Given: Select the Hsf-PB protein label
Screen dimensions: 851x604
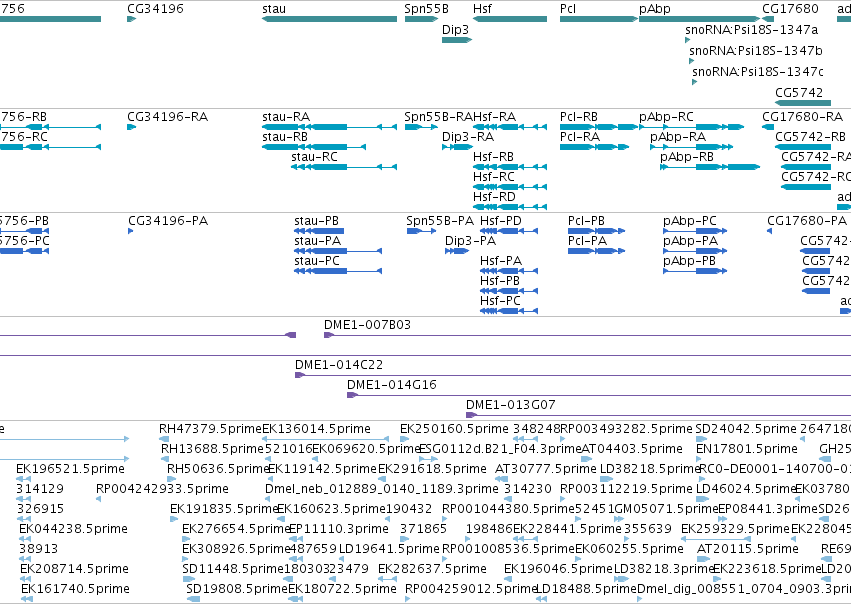Looking at the screenshot, I should [500, 281].
